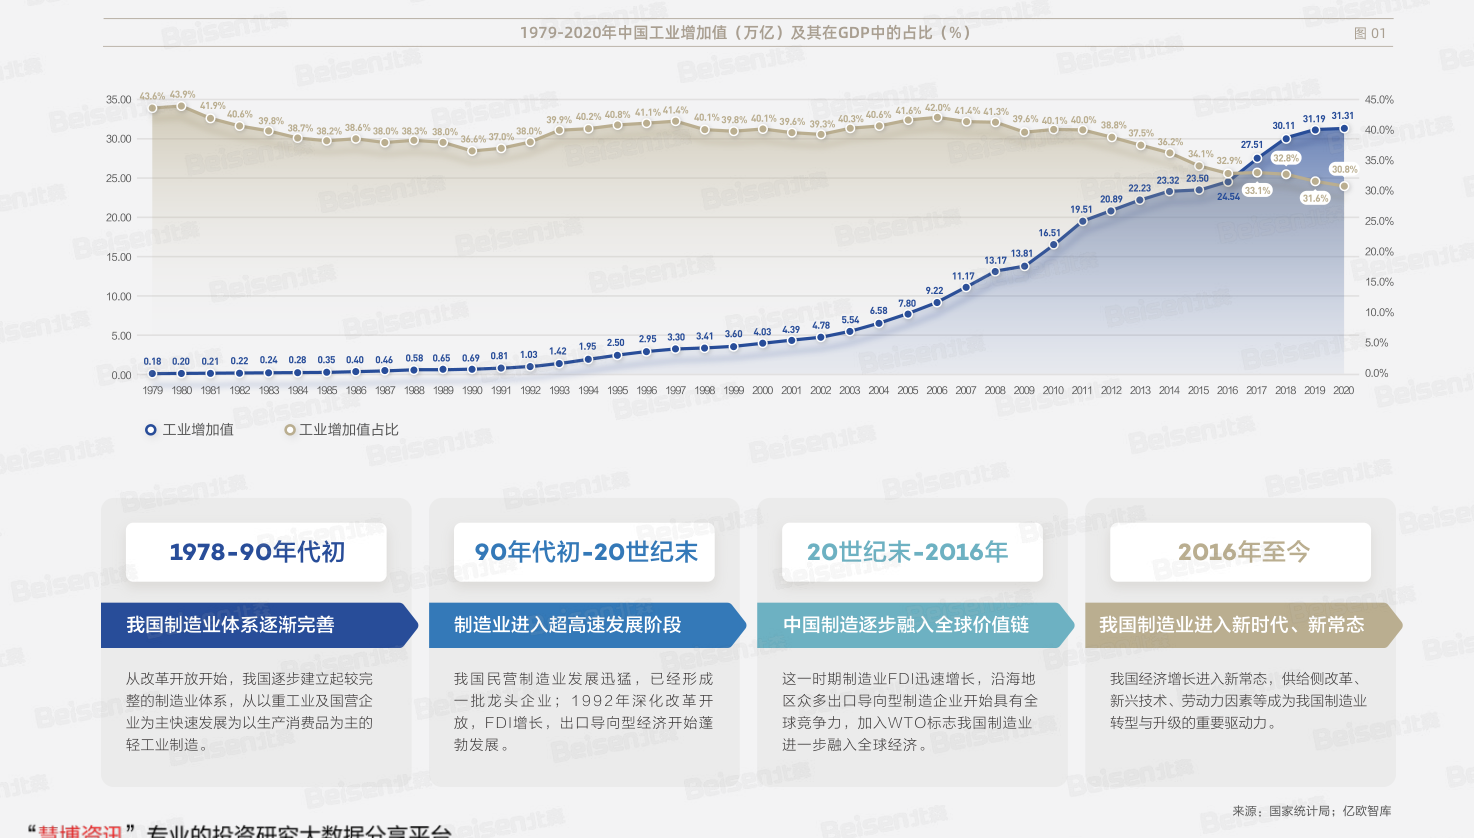This screenshot has height=838, width=1475.
Task: Click the 27.51 data label for 2017
Action: tap(1252, 145)
